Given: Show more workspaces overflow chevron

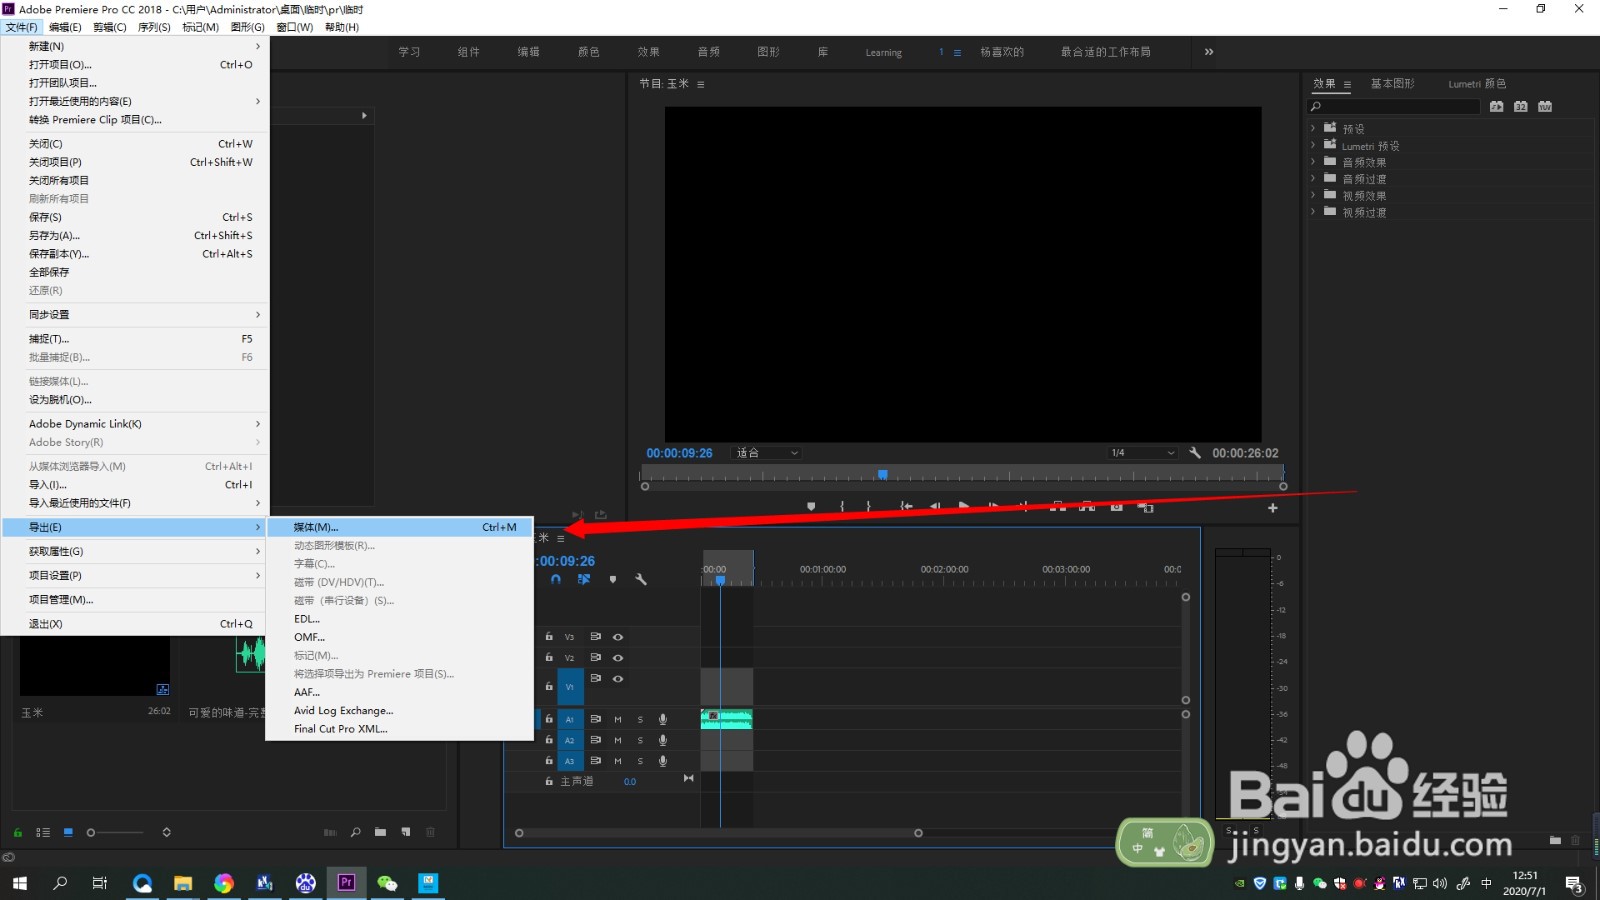Looking at the screenshot, I should tap(1209, 52).
